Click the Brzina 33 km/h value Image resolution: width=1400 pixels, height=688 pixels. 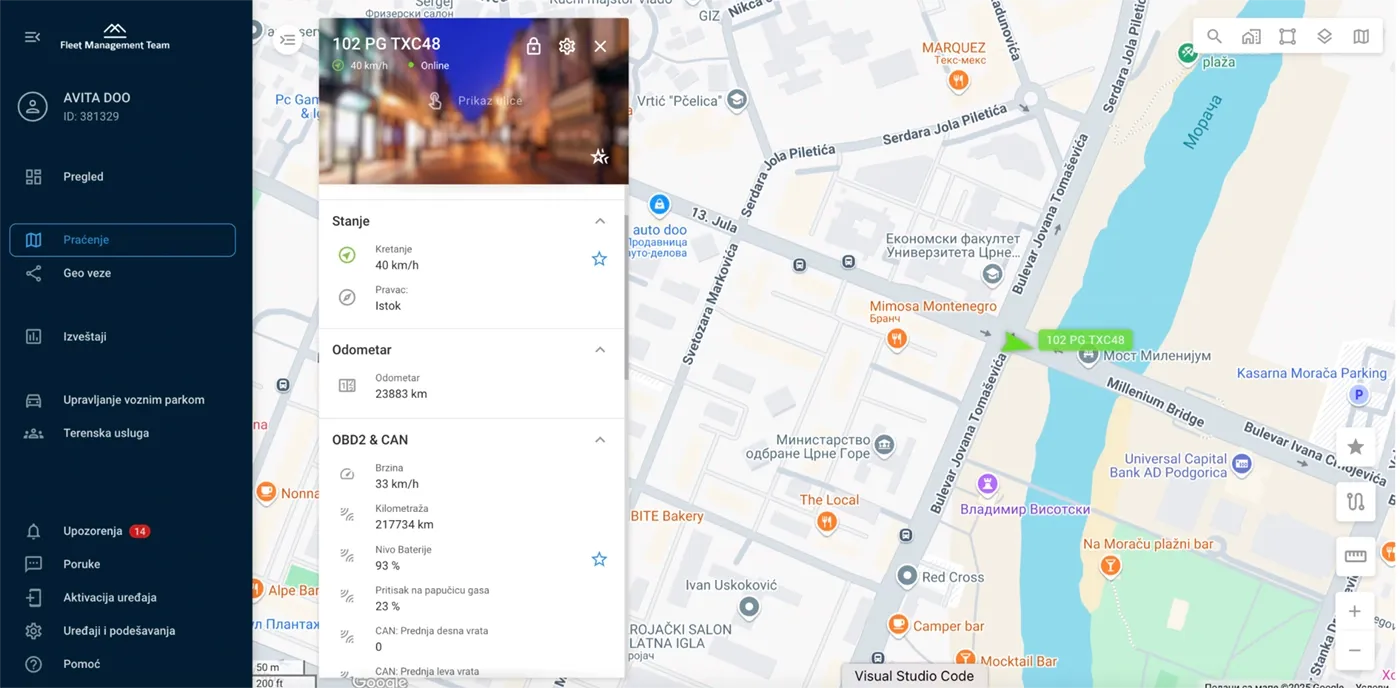pyautogui.click(x=397, y=484)
